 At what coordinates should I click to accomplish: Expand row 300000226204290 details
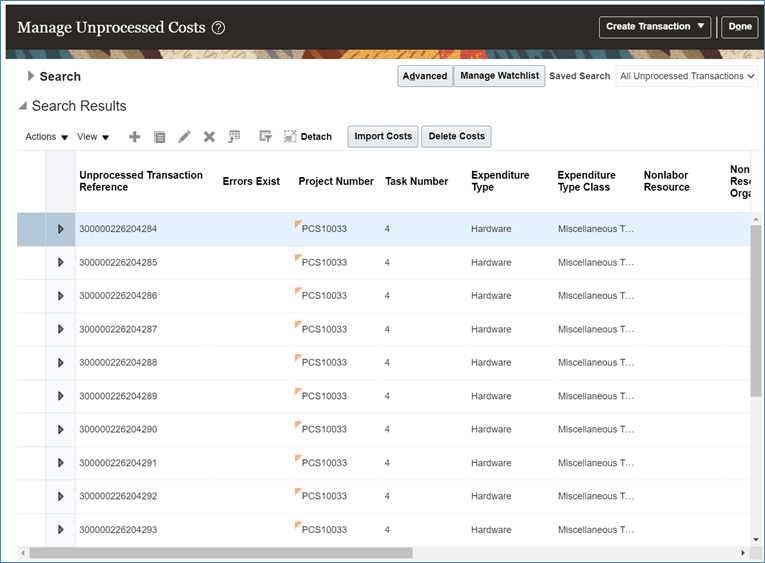60,429
